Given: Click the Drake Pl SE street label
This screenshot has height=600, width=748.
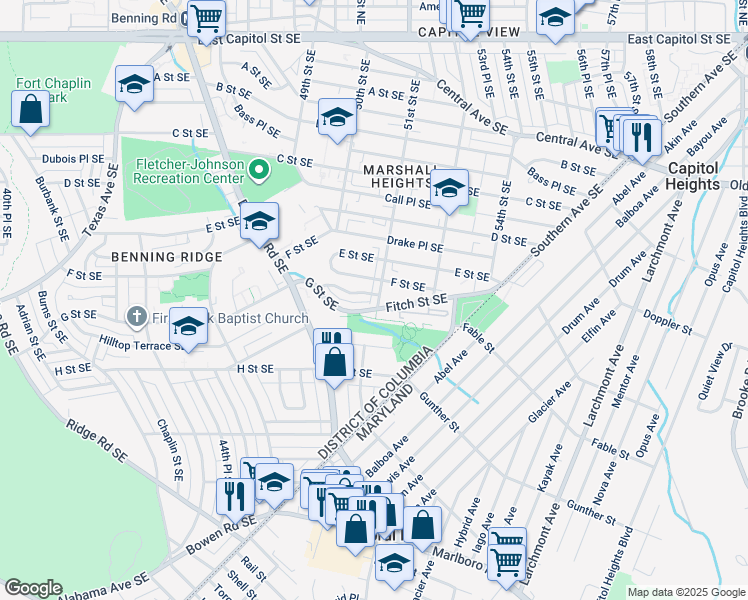Looking at the screenshot, I should (x=415, y=244).
